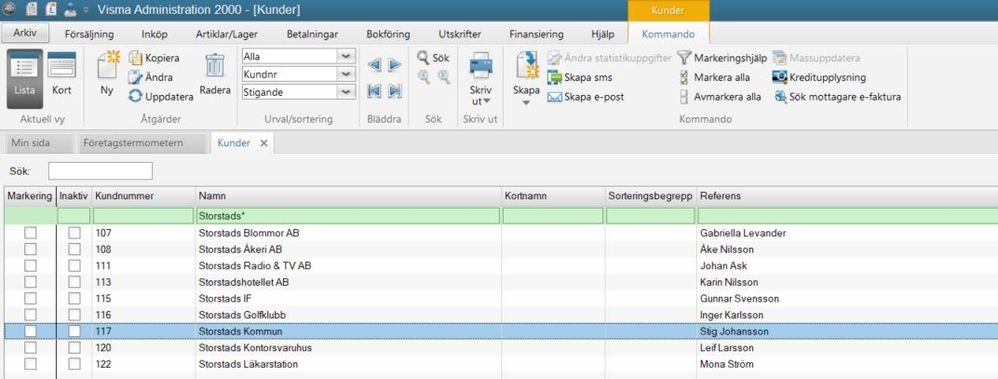Open the Bokföring ribbon tab

click(x=388, y=34)
